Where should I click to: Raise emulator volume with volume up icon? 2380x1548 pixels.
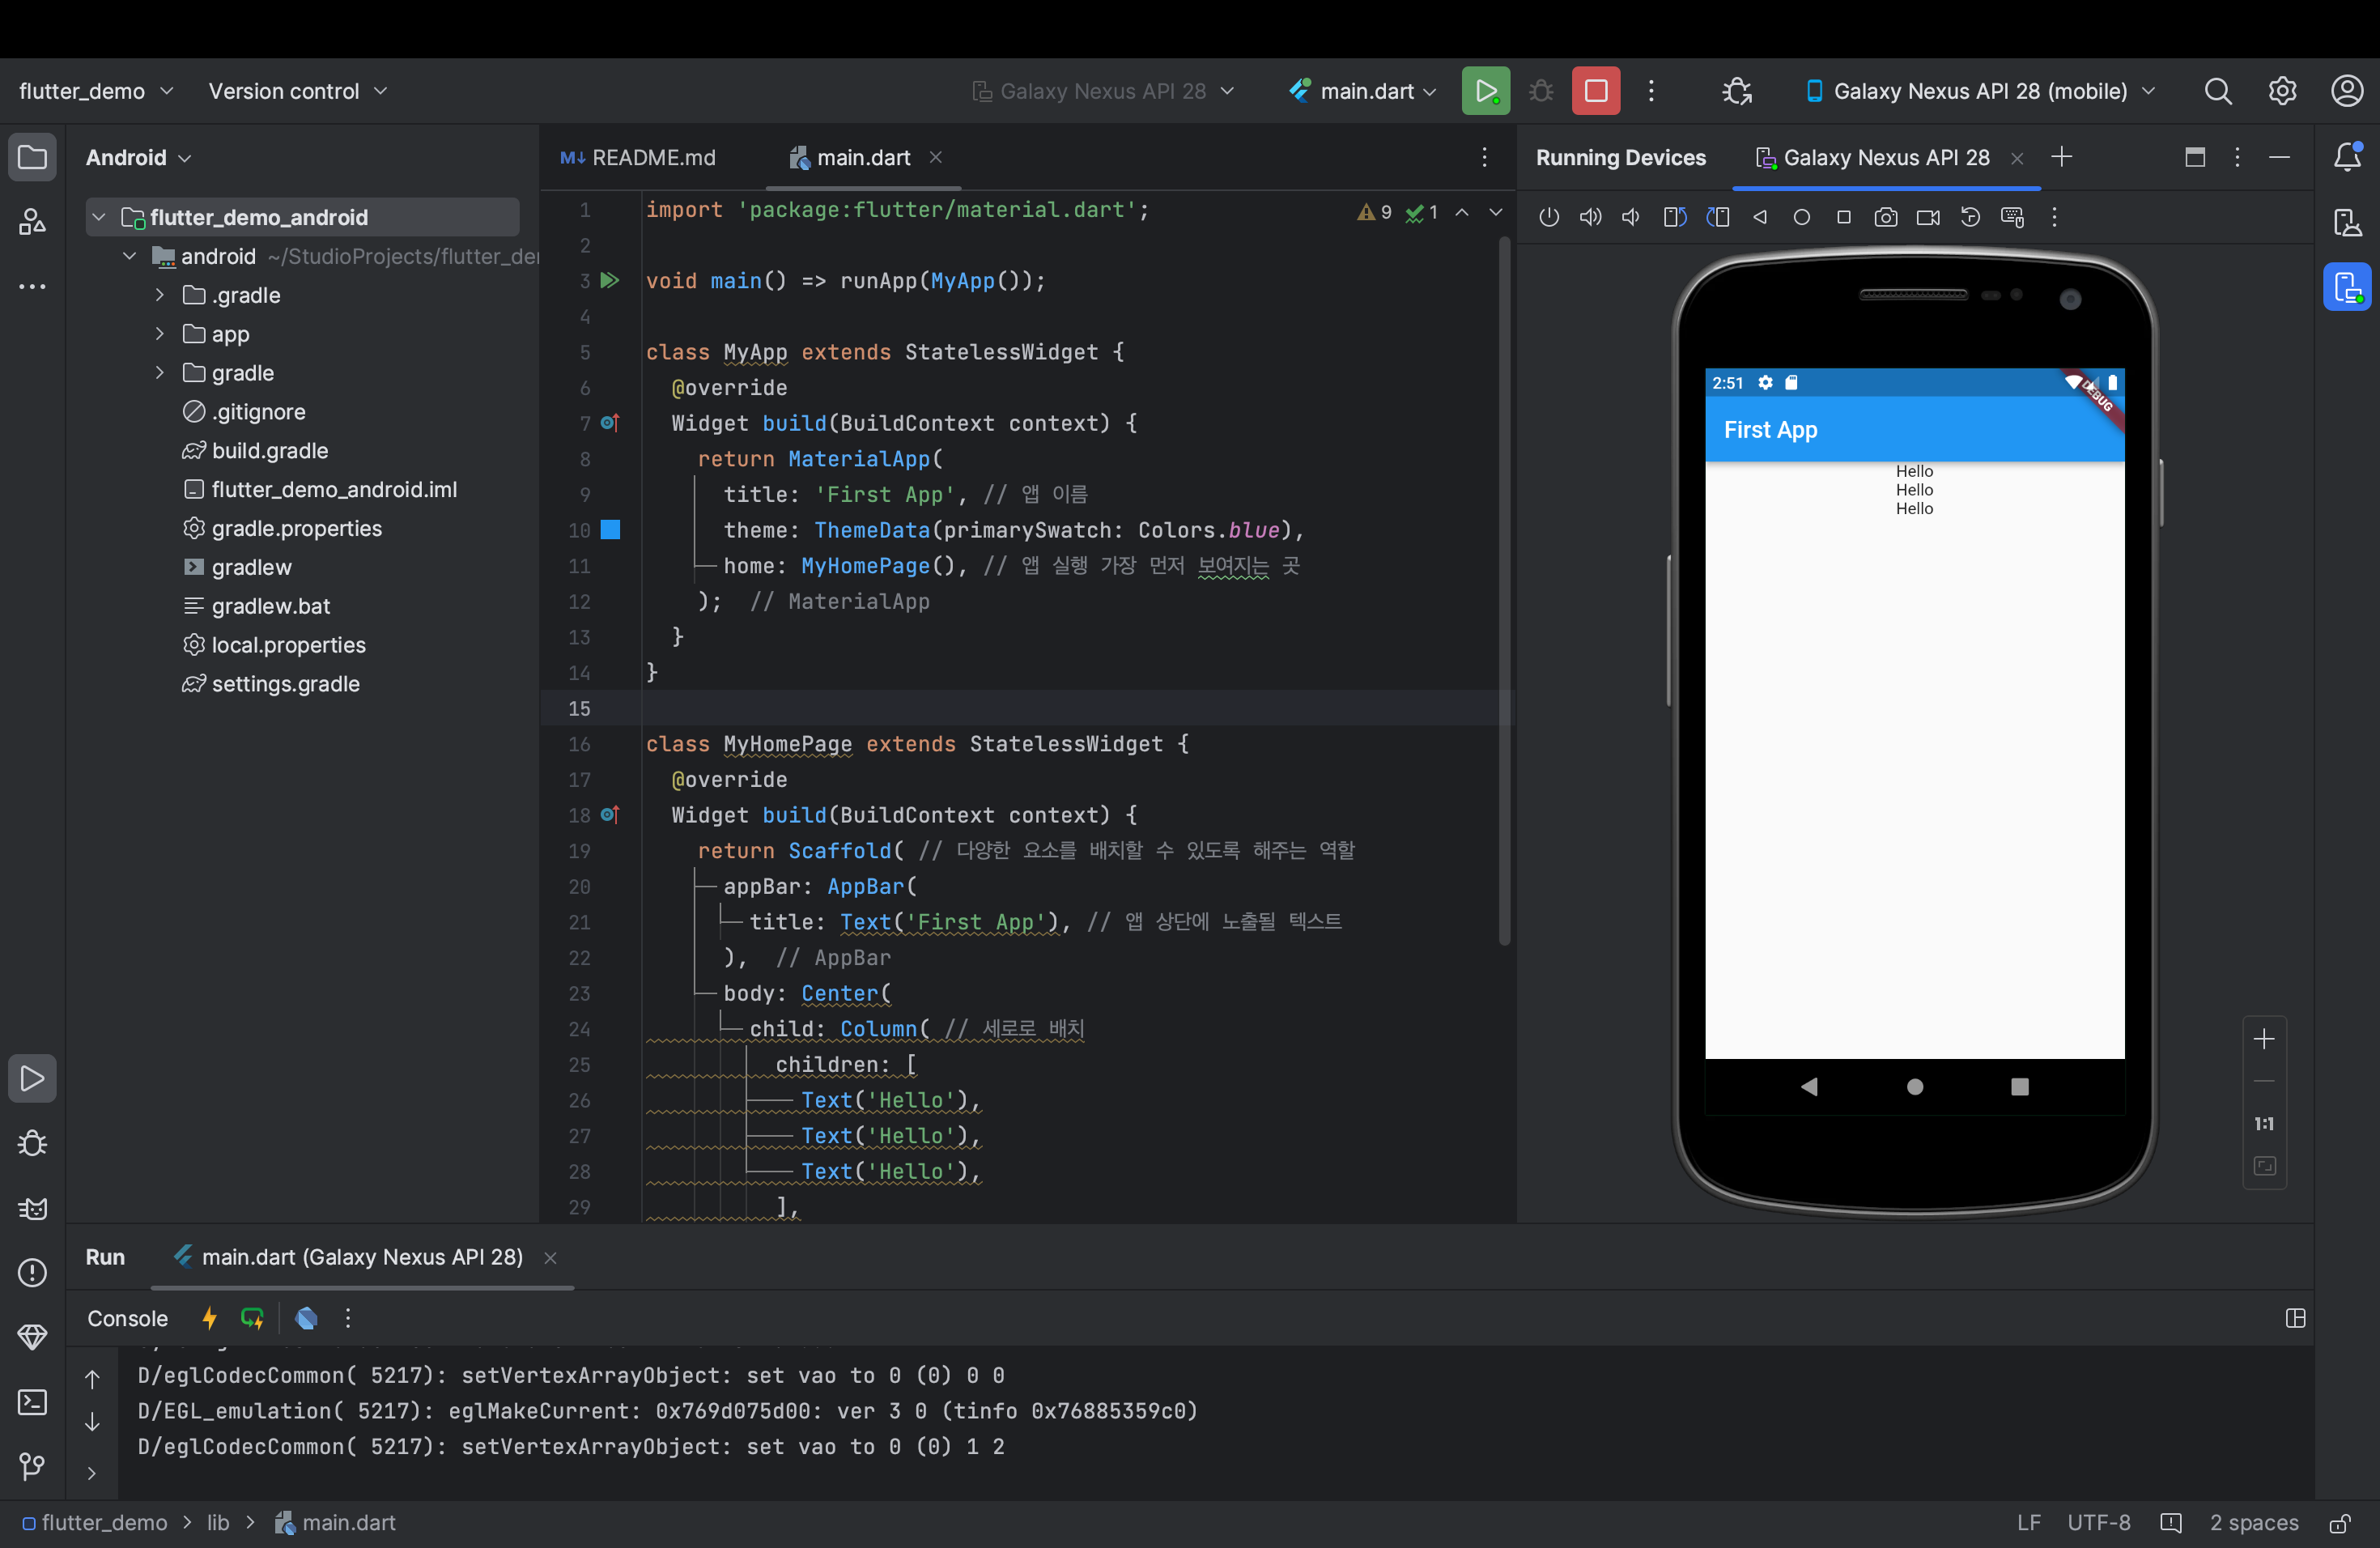[x=1590, y=217]
